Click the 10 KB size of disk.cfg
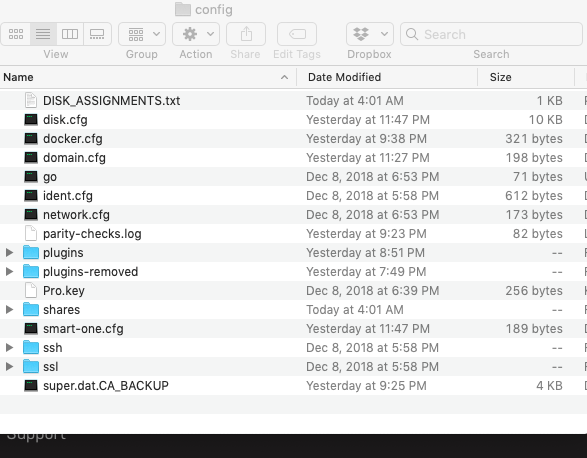This screenshot has width=587, height=458. [545, 120]
